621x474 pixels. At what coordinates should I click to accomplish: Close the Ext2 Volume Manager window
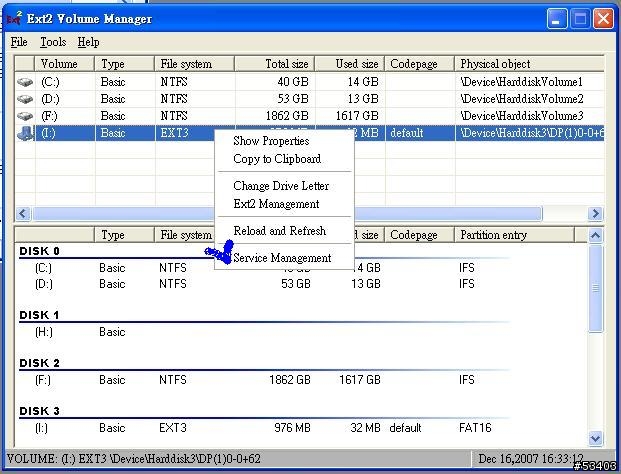coord(603,19)
